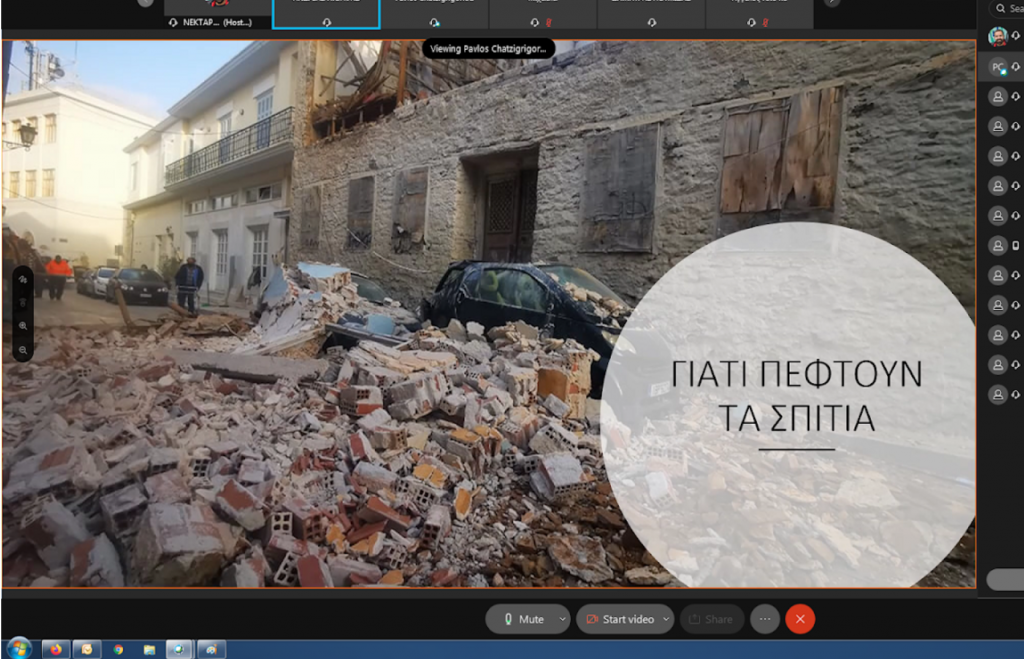This screenshot has width=1024, height=659.
Task: Expand the video options arrow beside Start video
Action: click(667, 619)
